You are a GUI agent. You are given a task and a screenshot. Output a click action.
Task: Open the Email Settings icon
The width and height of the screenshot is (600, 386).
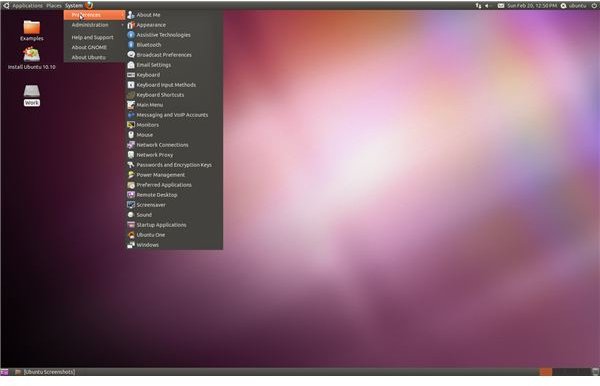131,65
